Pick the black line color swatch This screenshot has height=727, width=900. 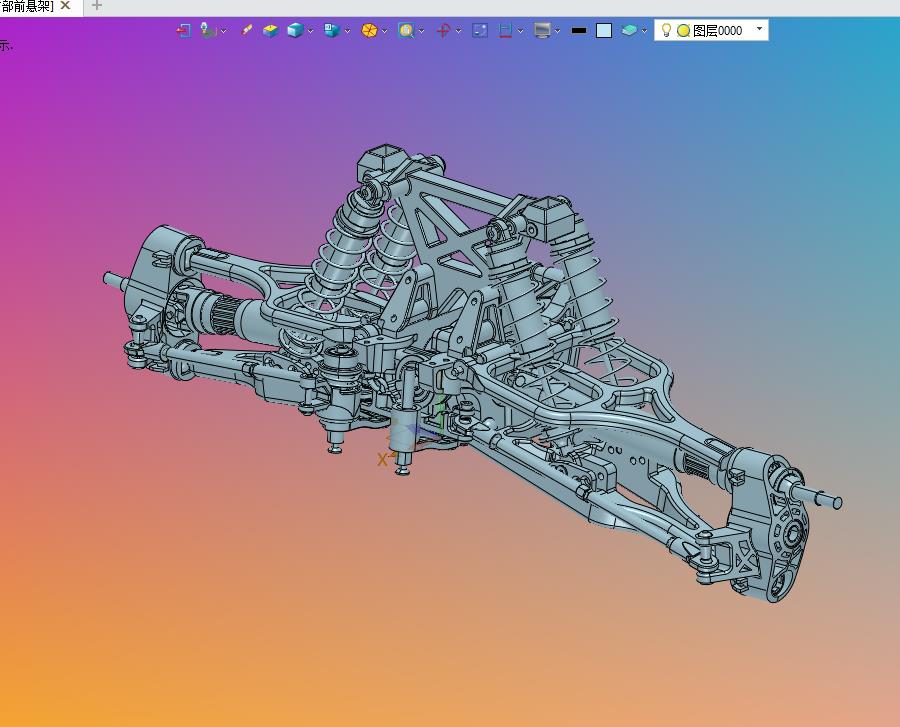coord(579,30)
